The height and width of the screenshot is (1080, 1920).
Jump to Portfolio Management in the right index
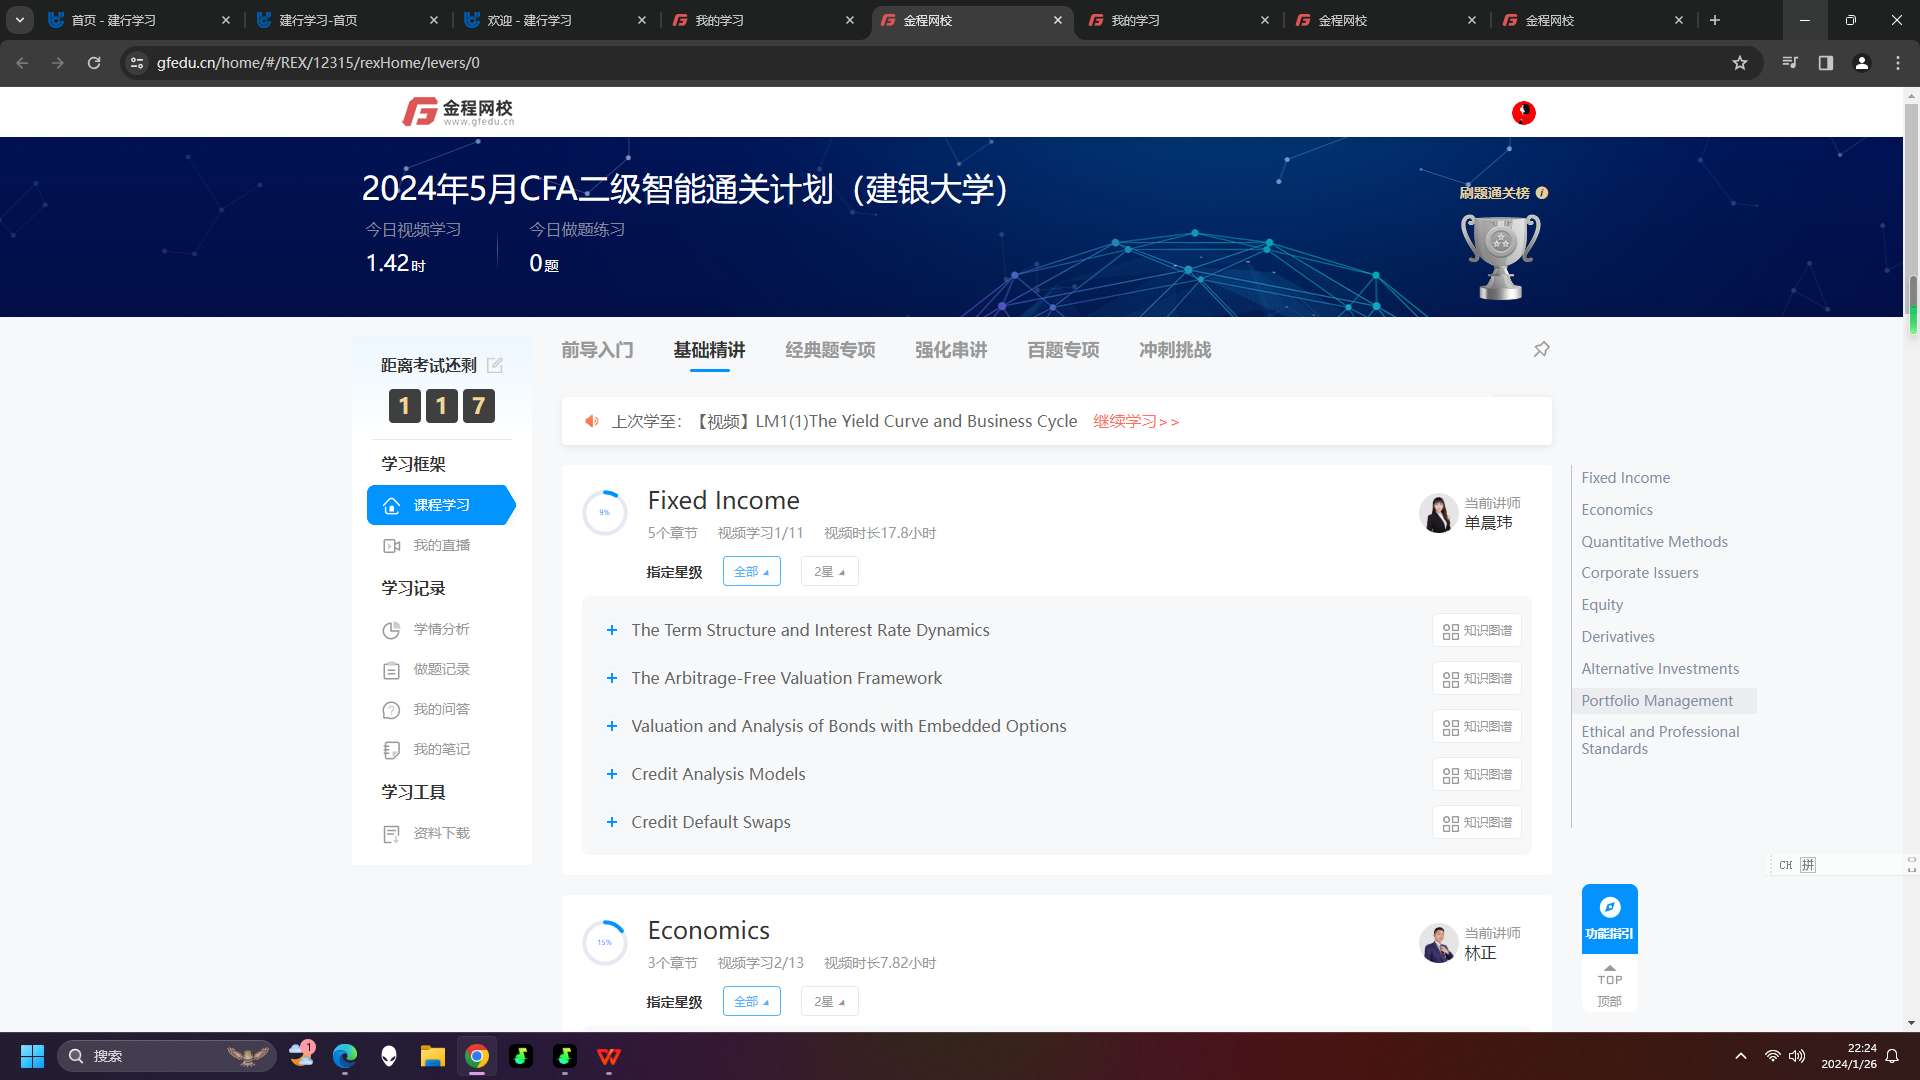pos(1657,700)
